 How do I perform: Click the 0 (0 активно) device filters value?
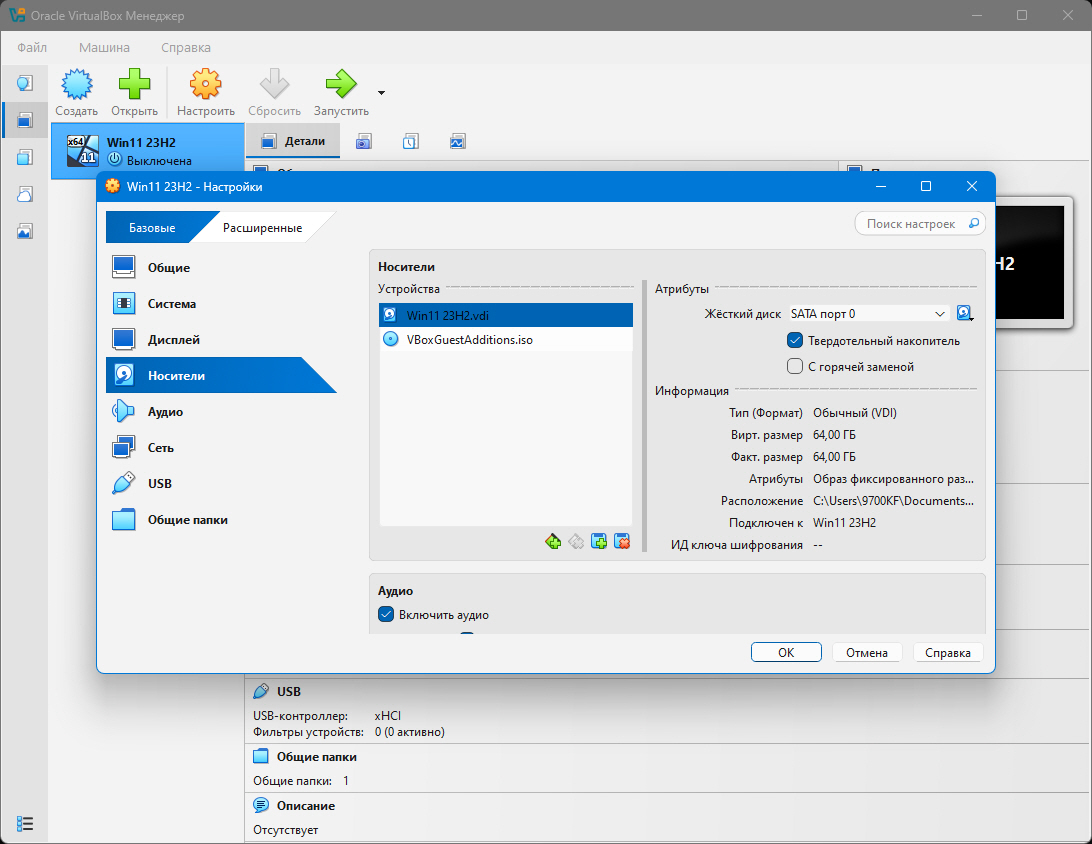tap(410, 732)
